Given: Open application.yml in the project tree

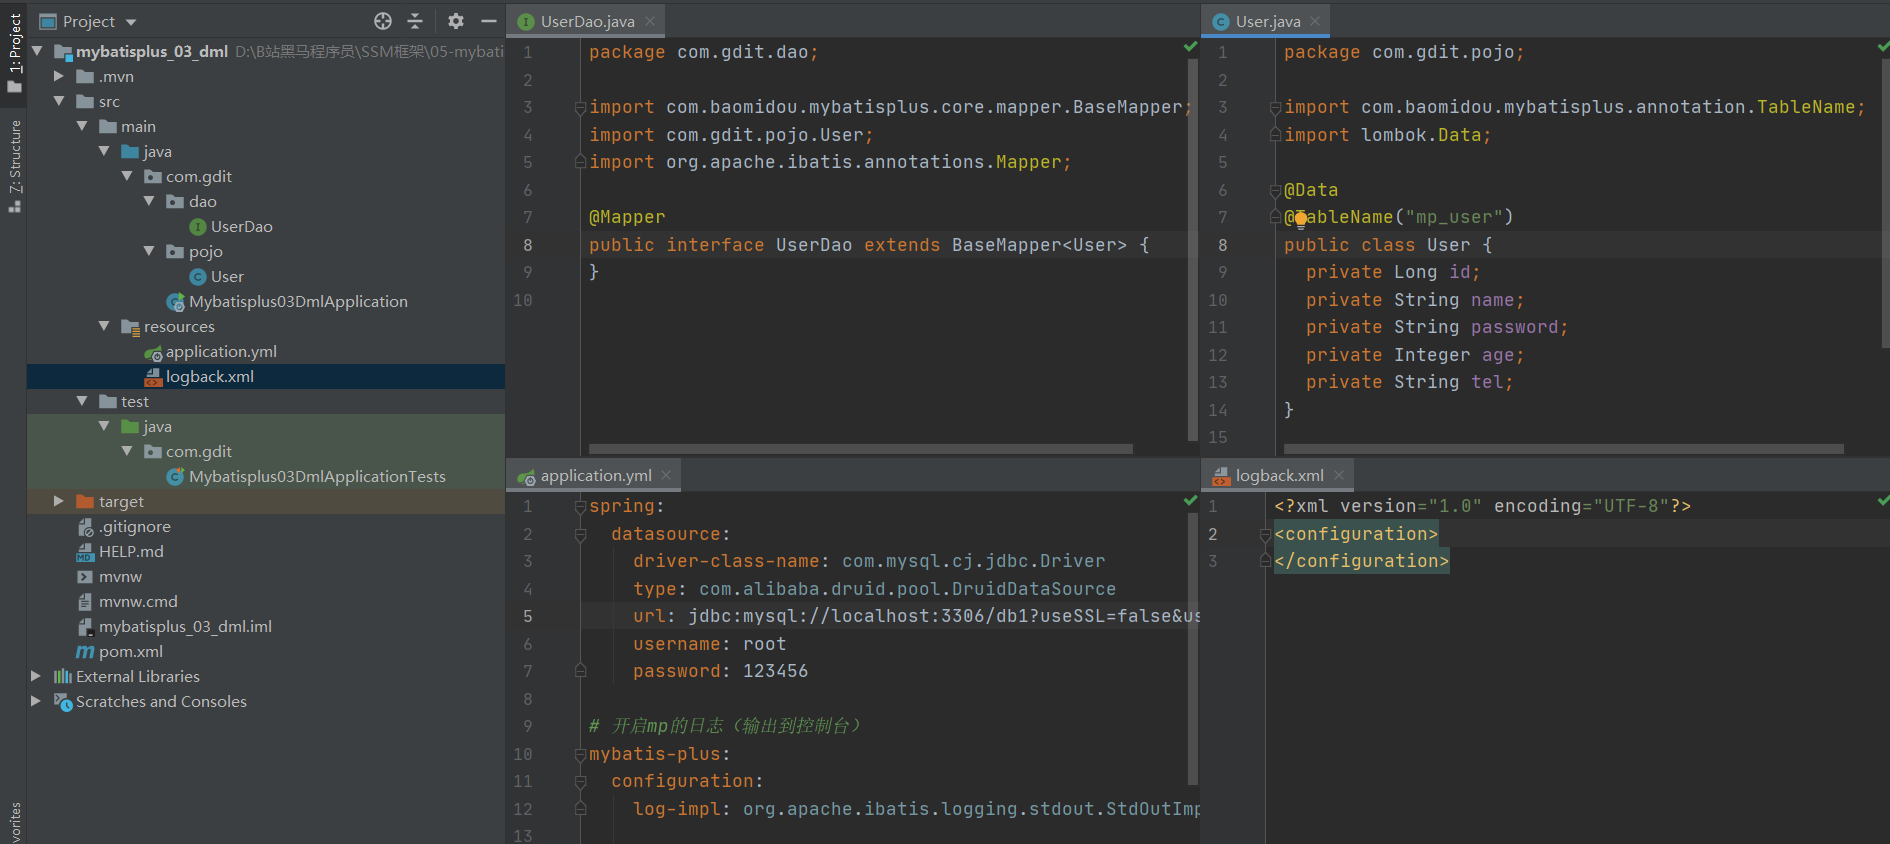Looking at the screenshot, I should click(221, 352).
